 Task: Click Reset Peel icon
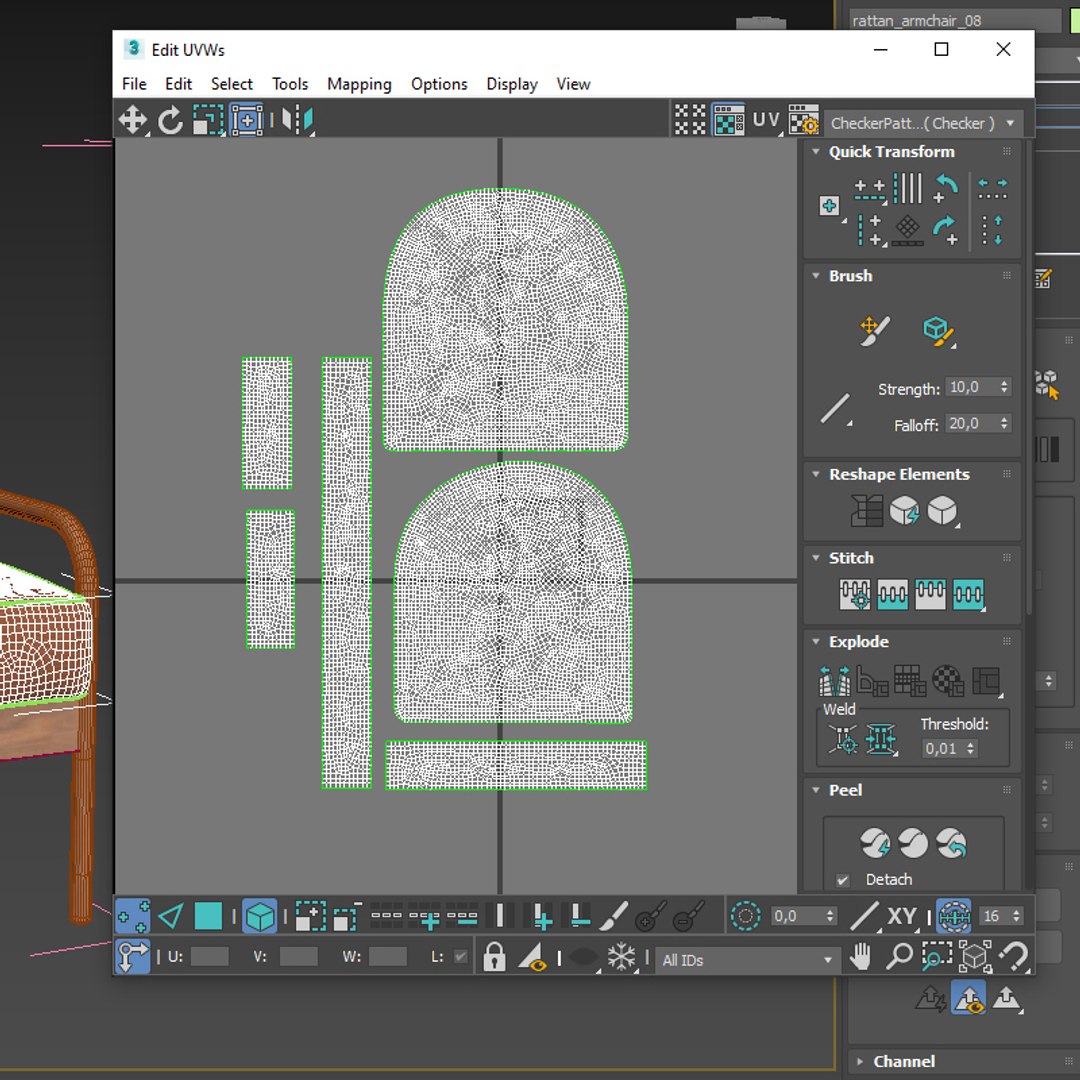point(951,842)
